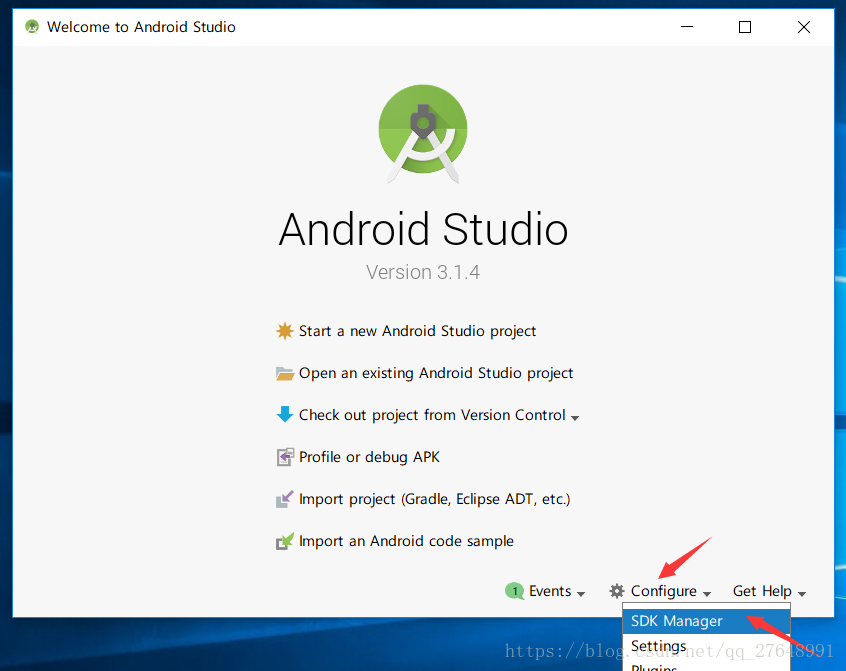The width and height of the screenshot is (846, 671).
Task: Select Profile or debug APK
Action: [x=369, y=457]
